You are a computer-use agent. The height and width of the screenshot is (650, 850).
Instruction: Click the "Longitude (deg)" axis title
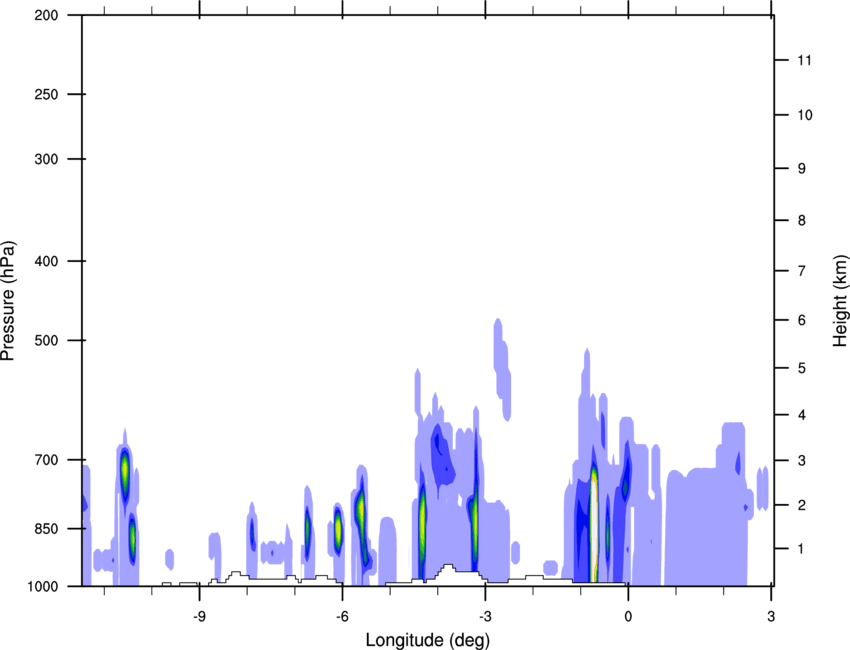pos(428,640)
